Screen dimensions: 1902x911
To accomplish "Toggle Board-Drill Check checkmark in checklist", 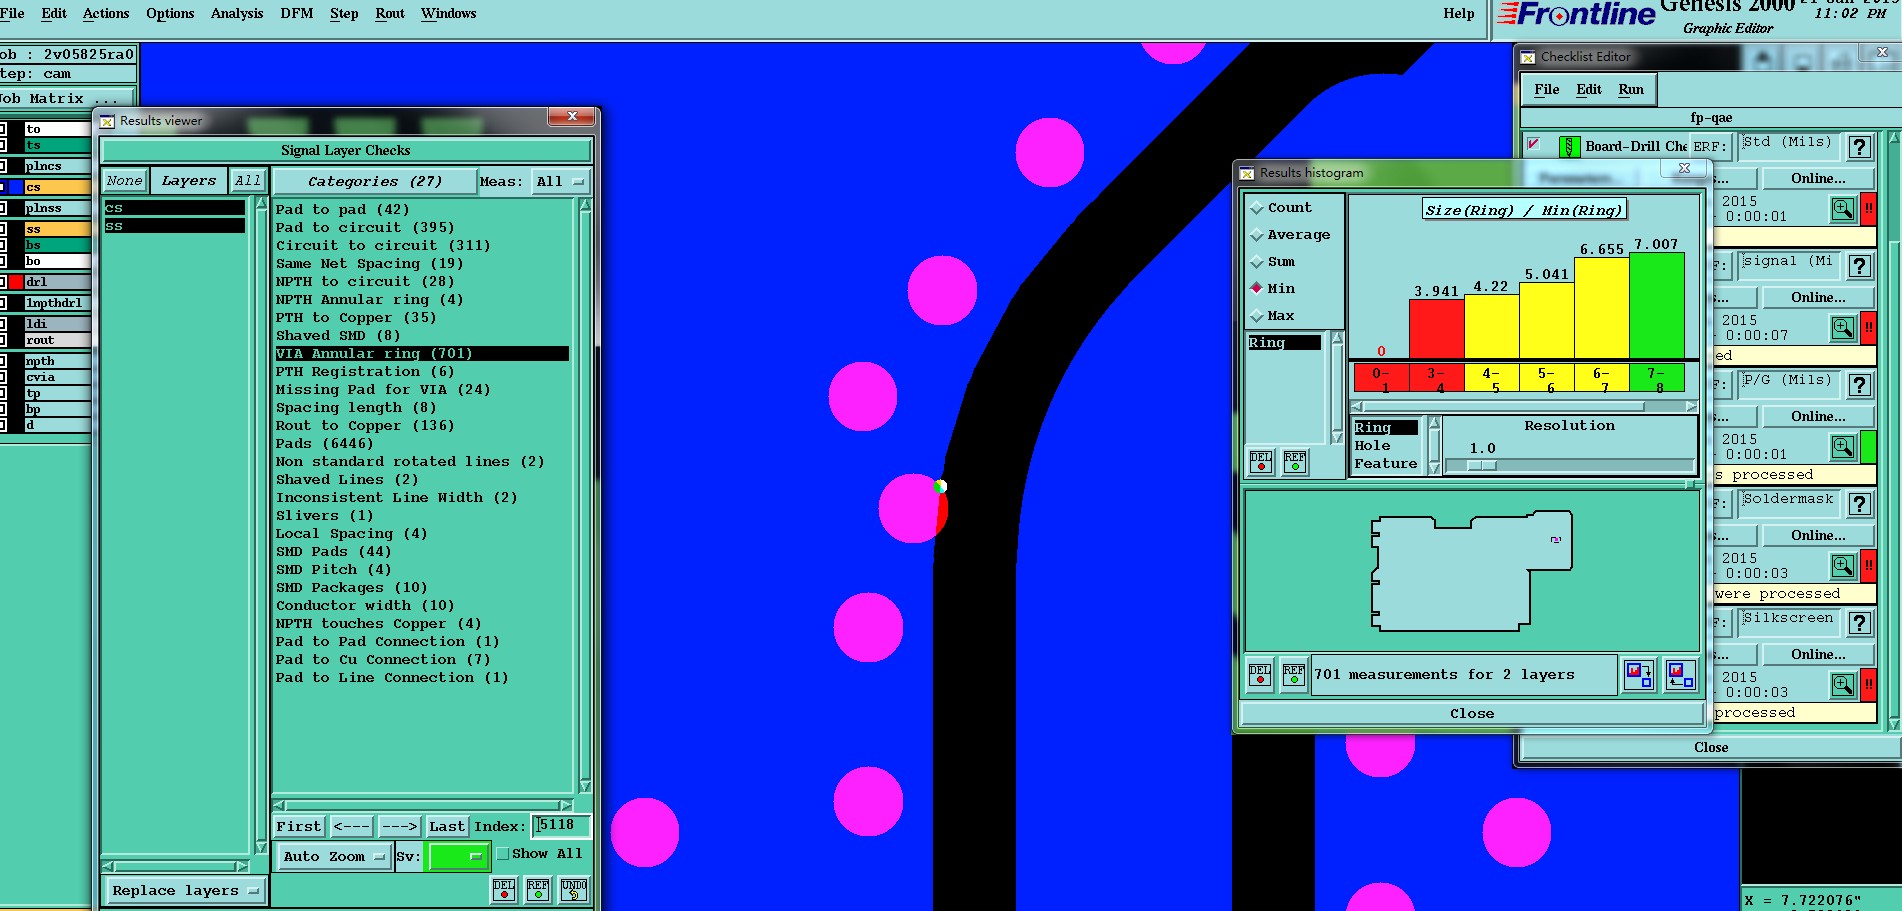I will coord(1534,145).
